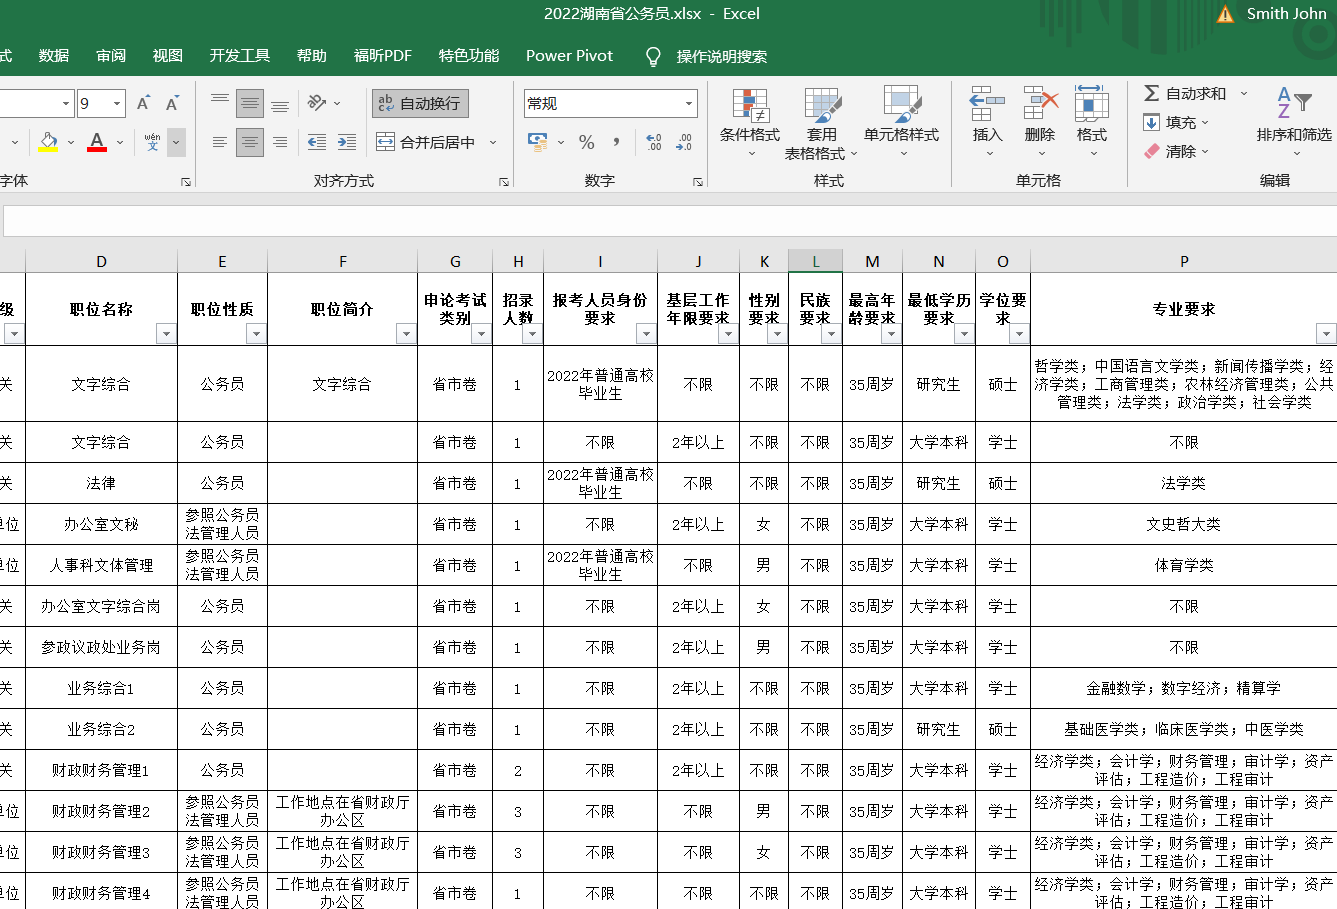Toggle 自动换行 wrap text button
Screen dimensions: 1337x909
[420, 103]
